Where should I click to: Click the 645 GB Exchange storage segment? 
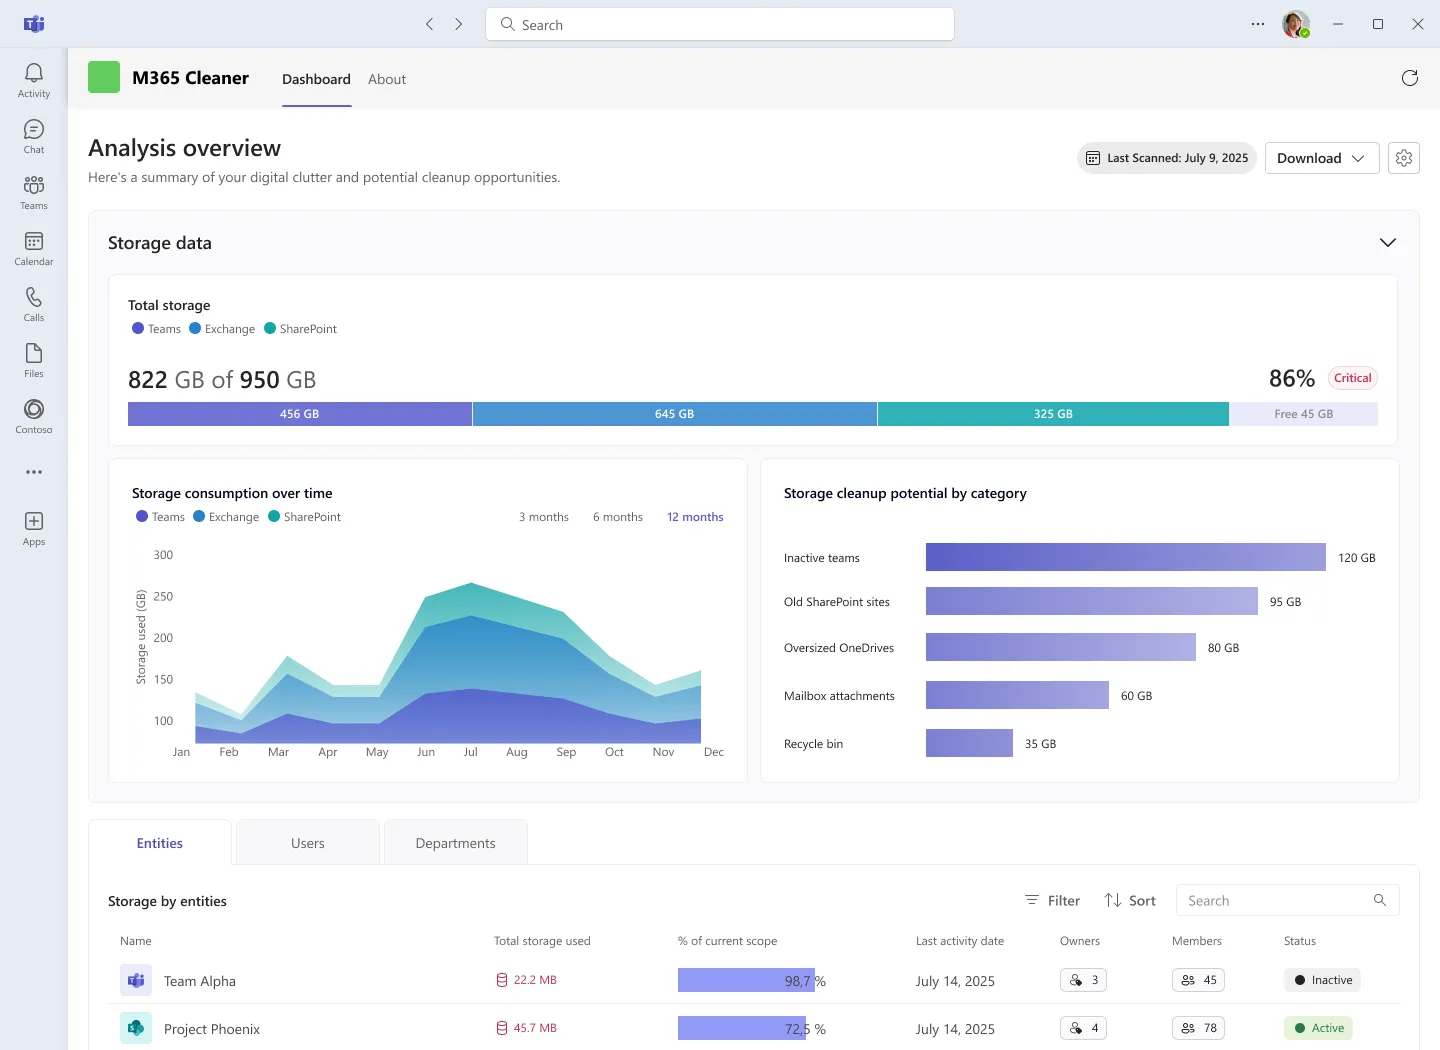click(675, 414)
